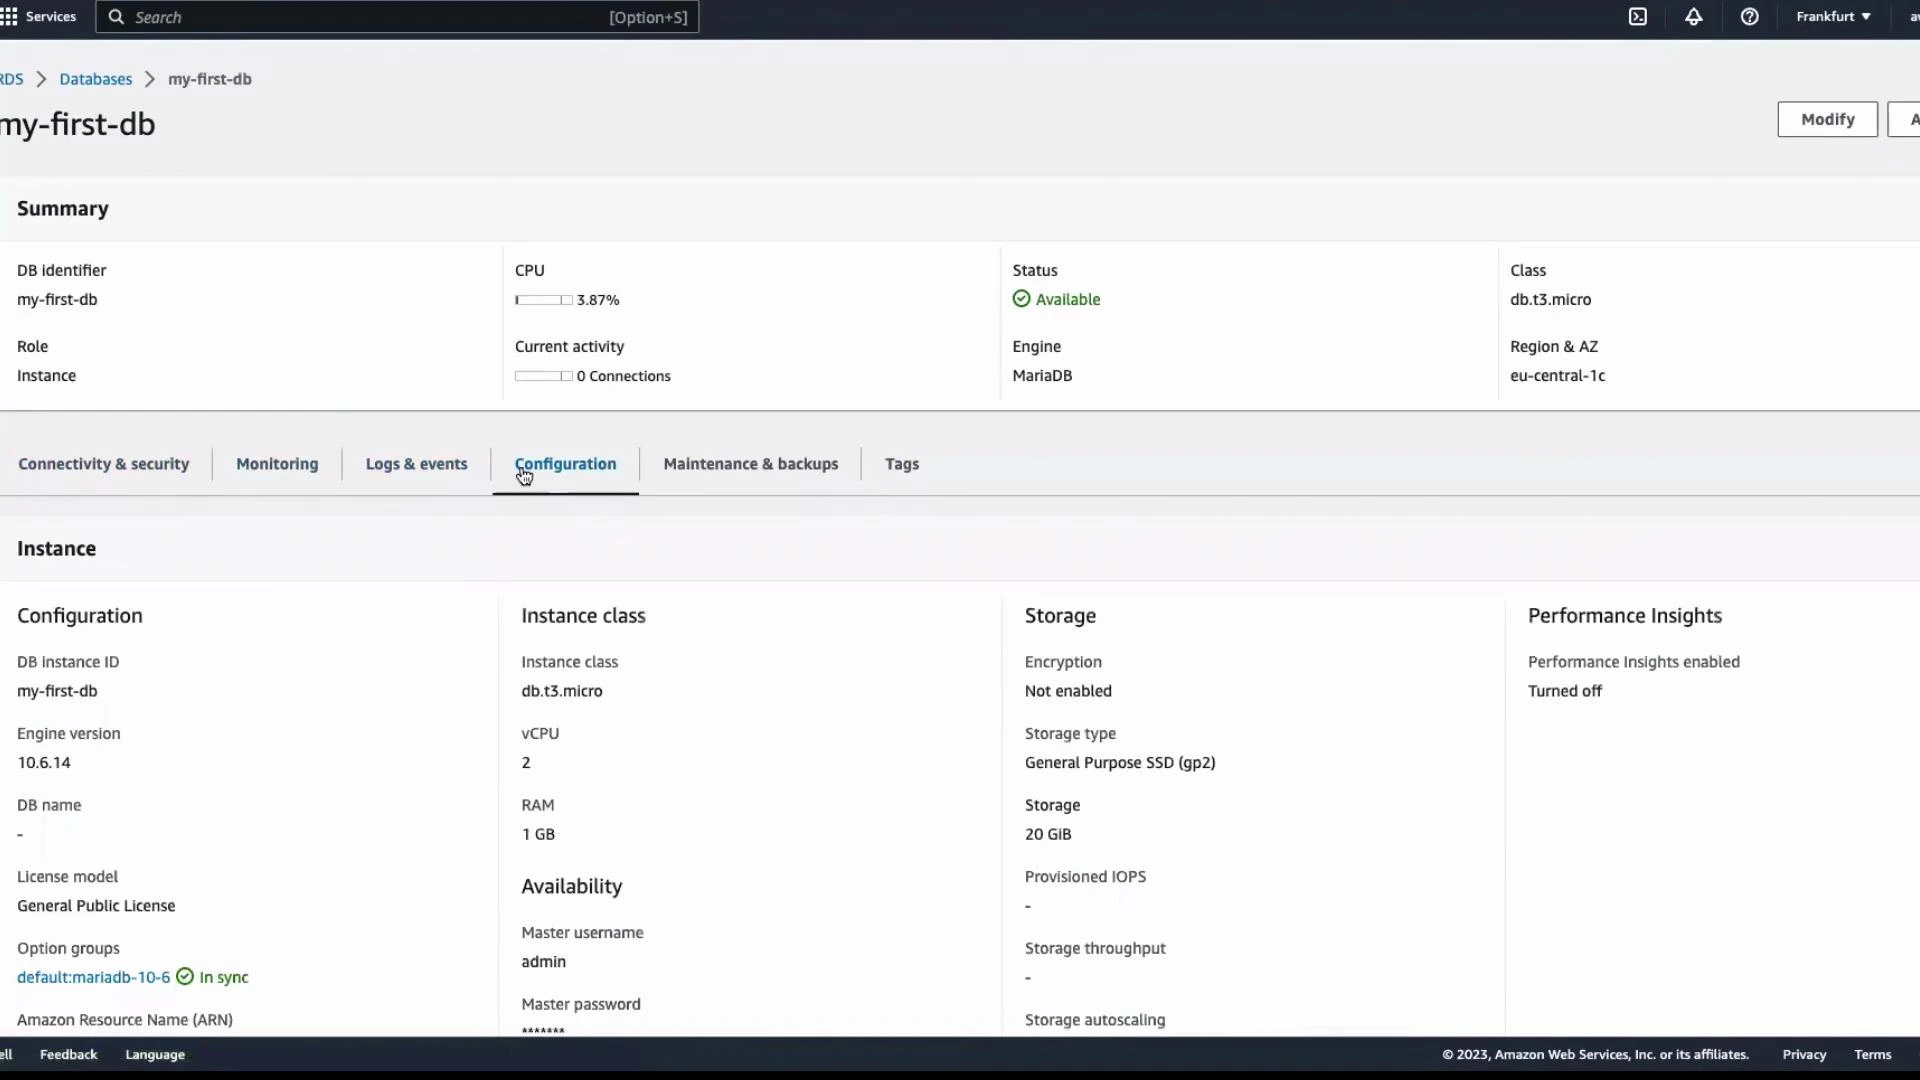Viewport: 1920px width, 1080px height.
Task: Open the Maintenance & backups tab
Action: (751, 463)
